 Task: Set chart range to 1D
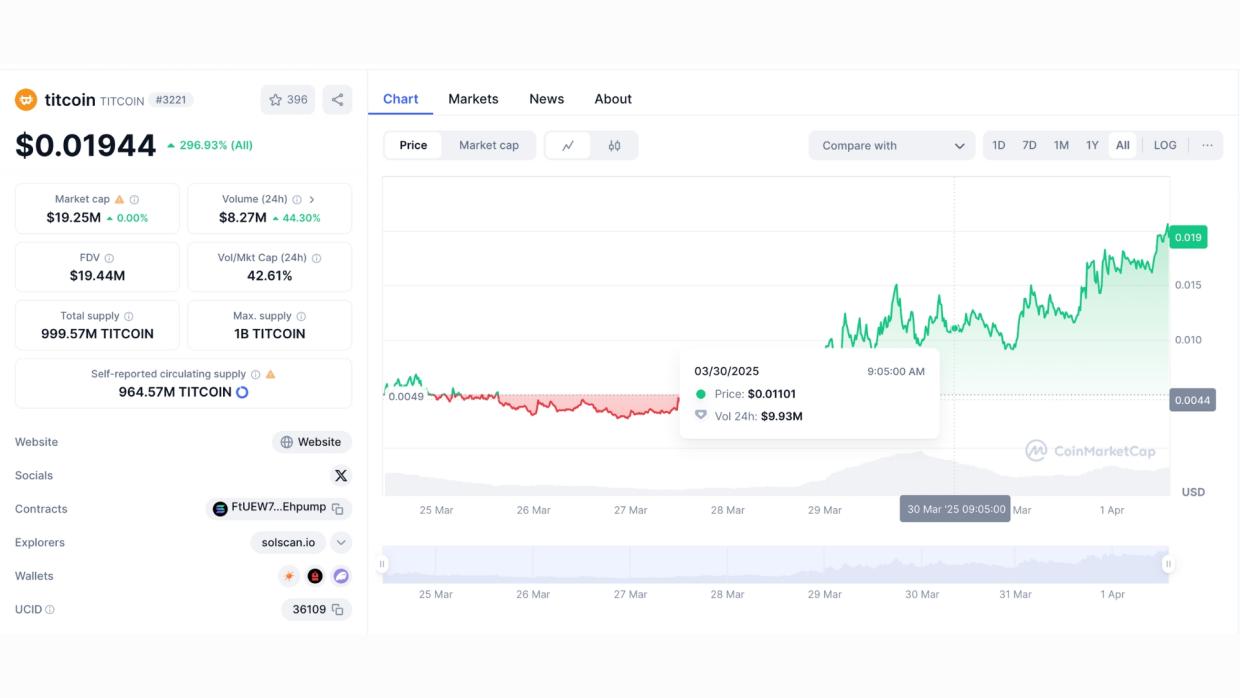(999, 146)
